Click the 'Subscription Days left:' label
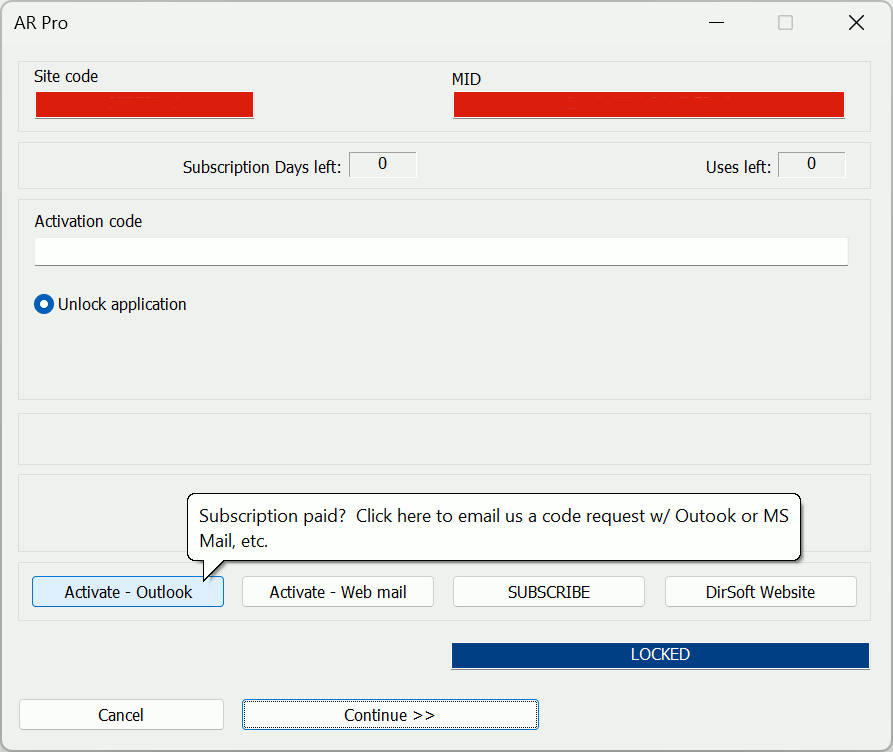Image resolution: width=893 pixels, height=752 pixels. tap(262, 167)
